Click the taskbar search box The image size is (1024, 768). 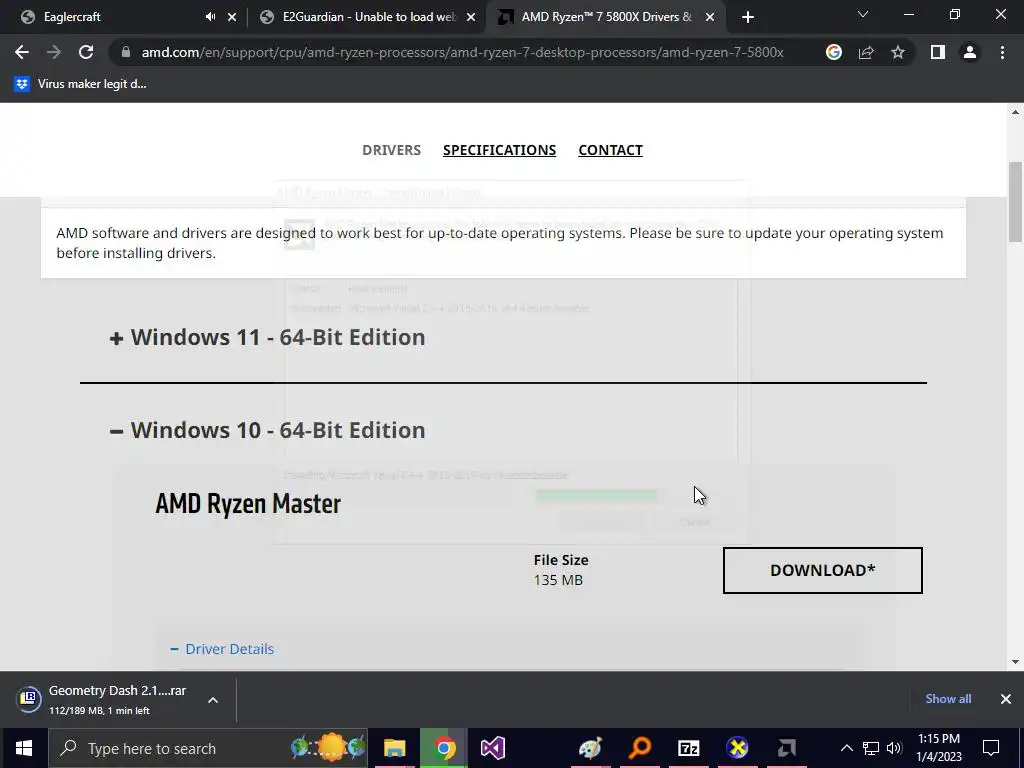click(208, 748)
